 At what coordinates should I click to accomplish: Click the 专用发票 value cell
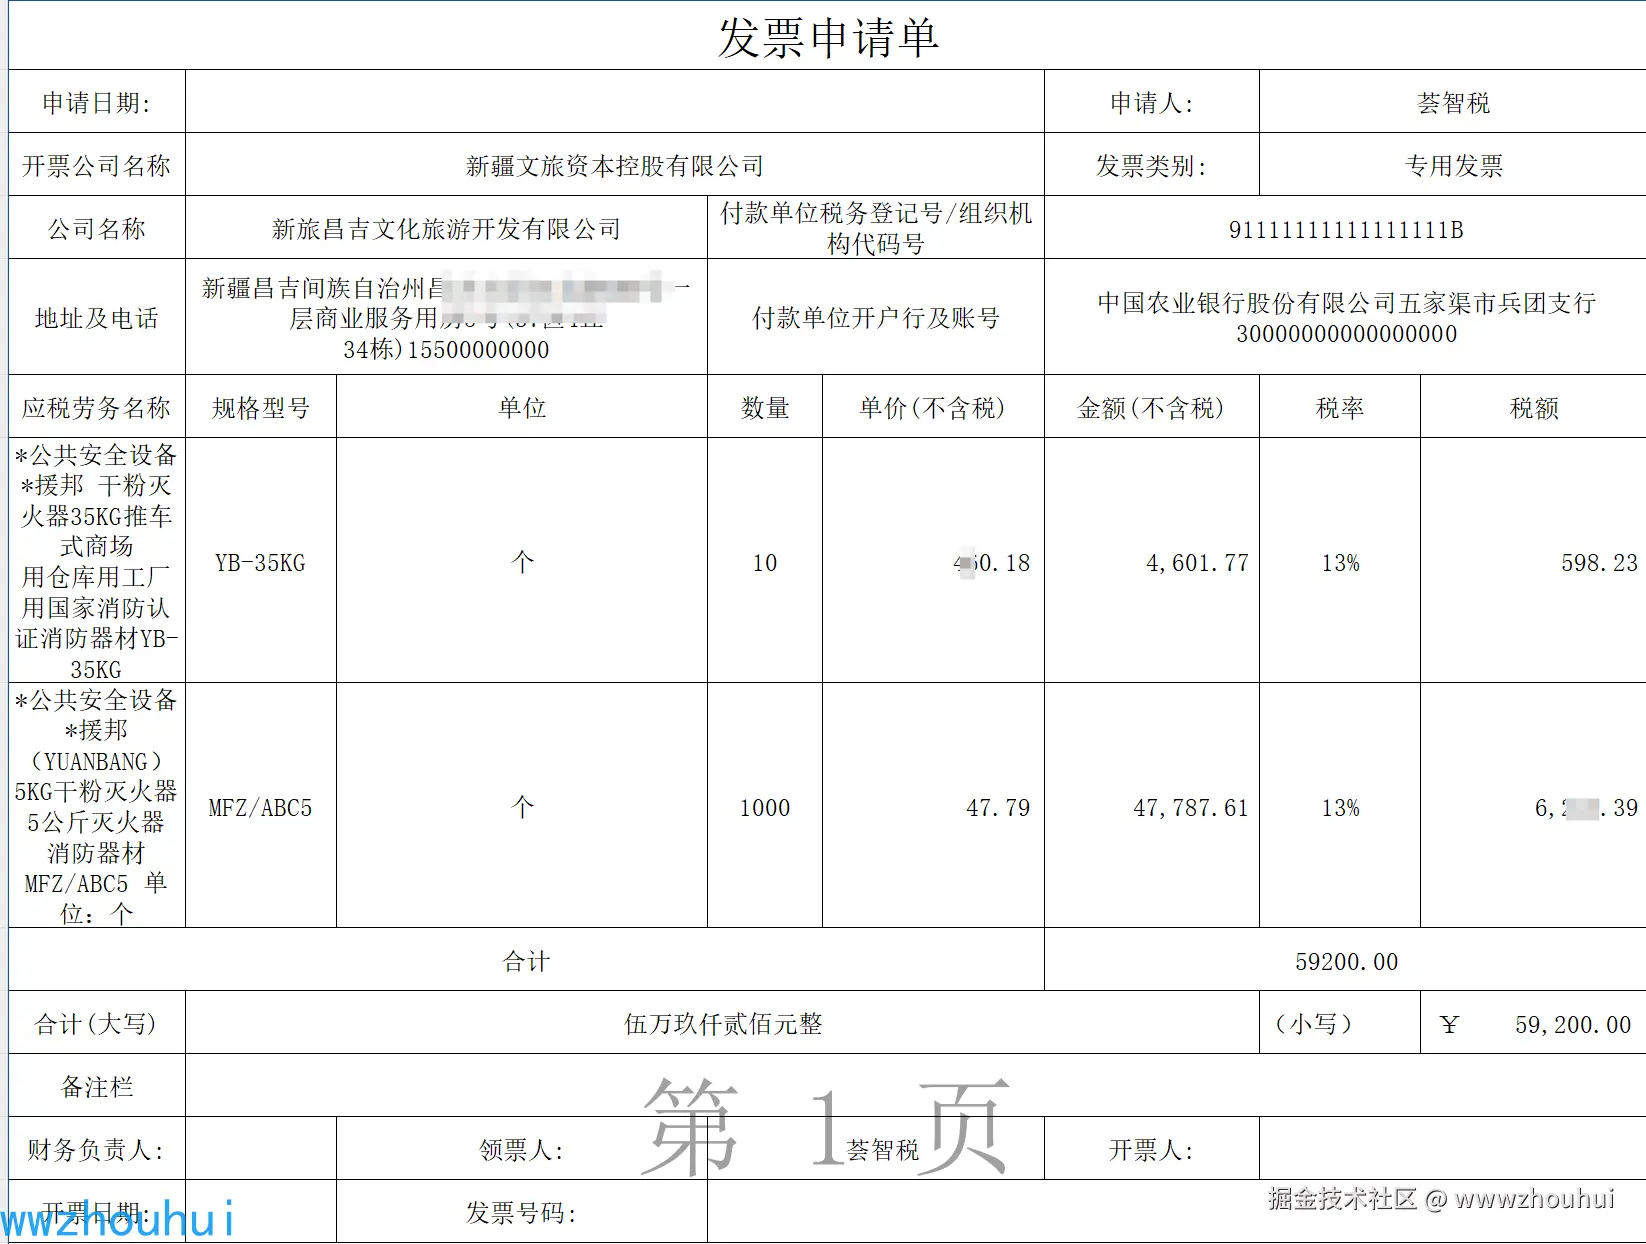[x=1453, y=165]
